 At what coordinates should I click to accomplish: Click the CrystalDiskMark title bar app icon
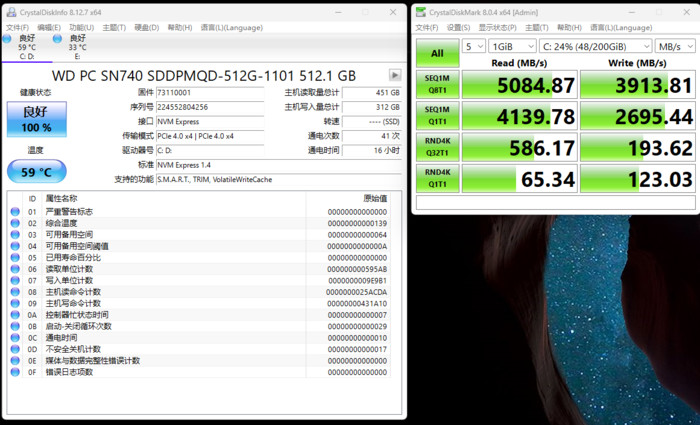coord(421,11)
